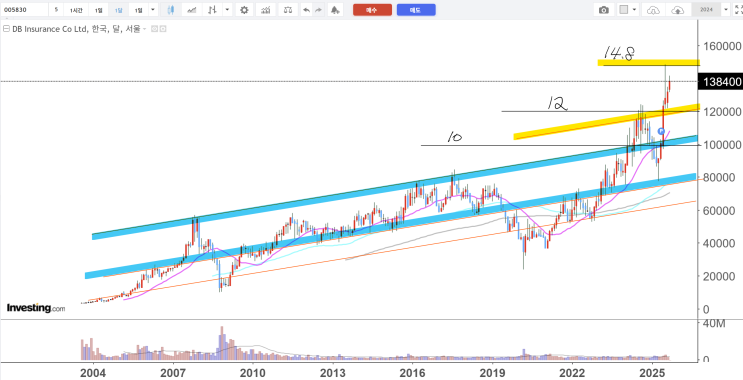Expand the chart style dropdown arrow
Viewport: 743px width, 380px height.
tap(227, 9)
